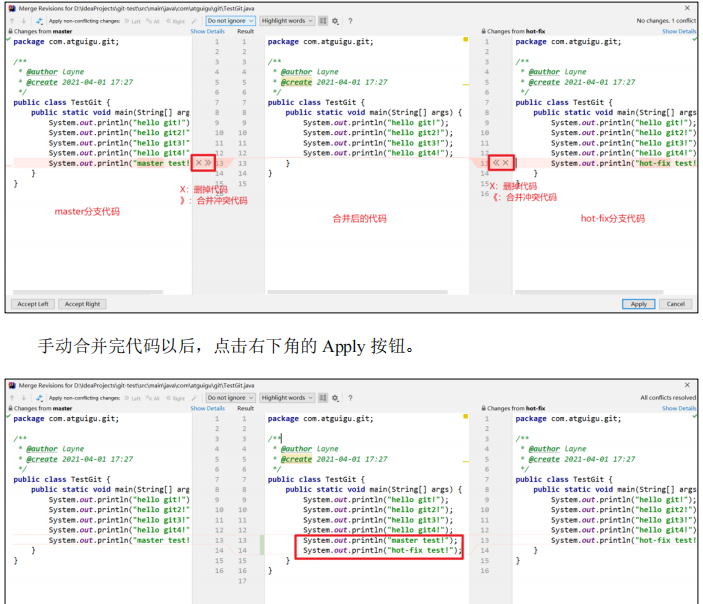Accept the master change with the » arrow
Image resolution: width=703 pixels, height=604 pixels.
[208, 163]
